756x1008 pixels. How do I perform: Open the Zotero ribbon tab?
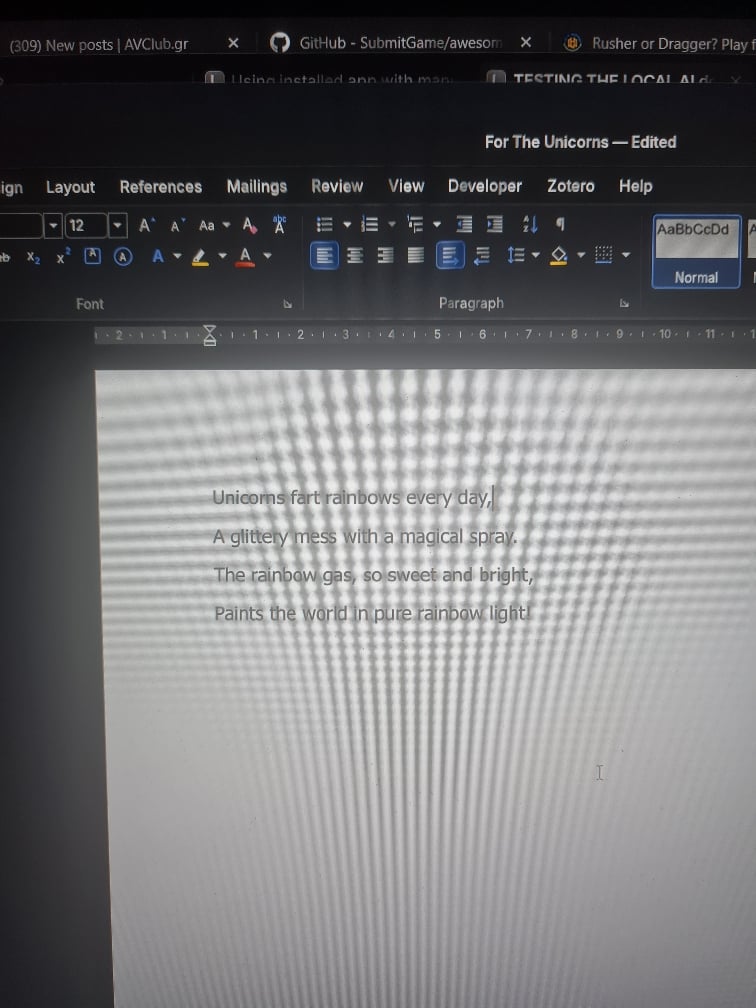[x=570, y=186]
